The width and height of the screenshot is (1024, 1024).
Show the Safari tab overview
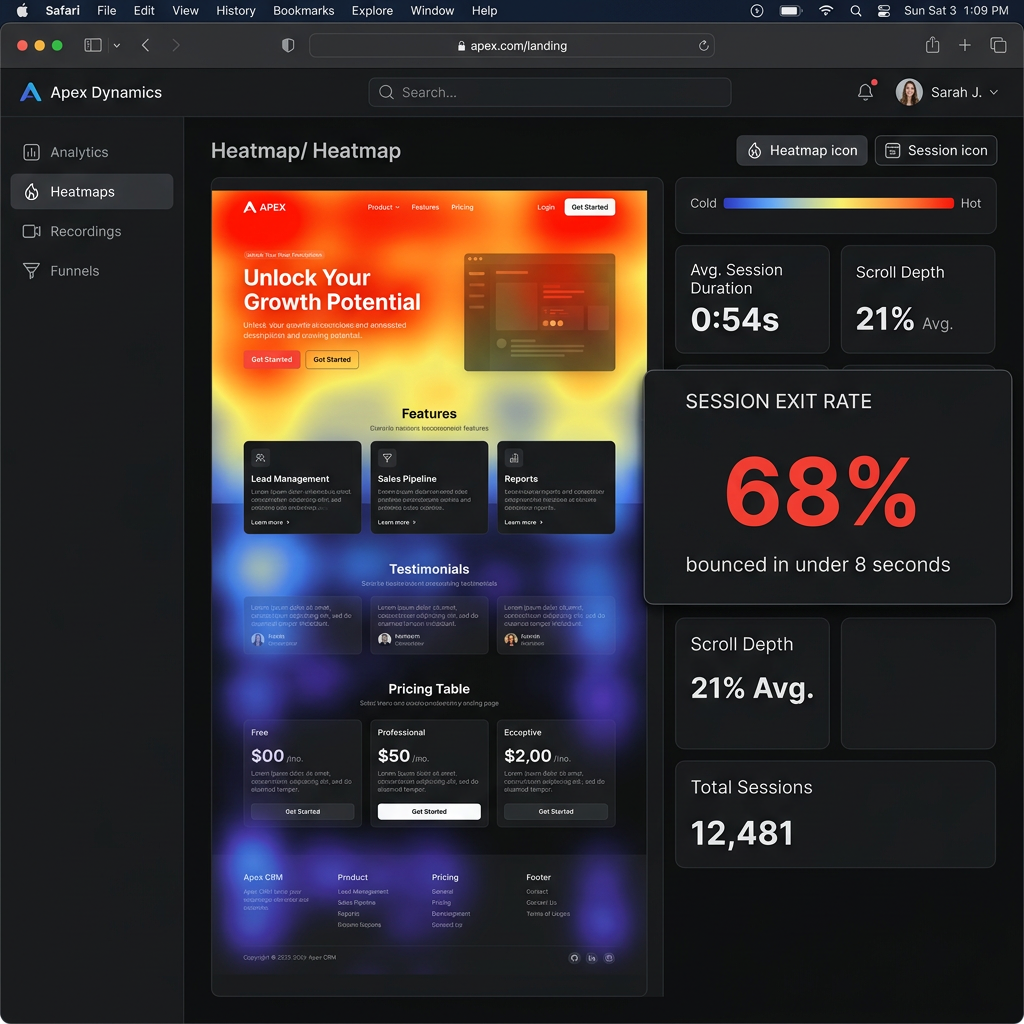tap(998, 45)
